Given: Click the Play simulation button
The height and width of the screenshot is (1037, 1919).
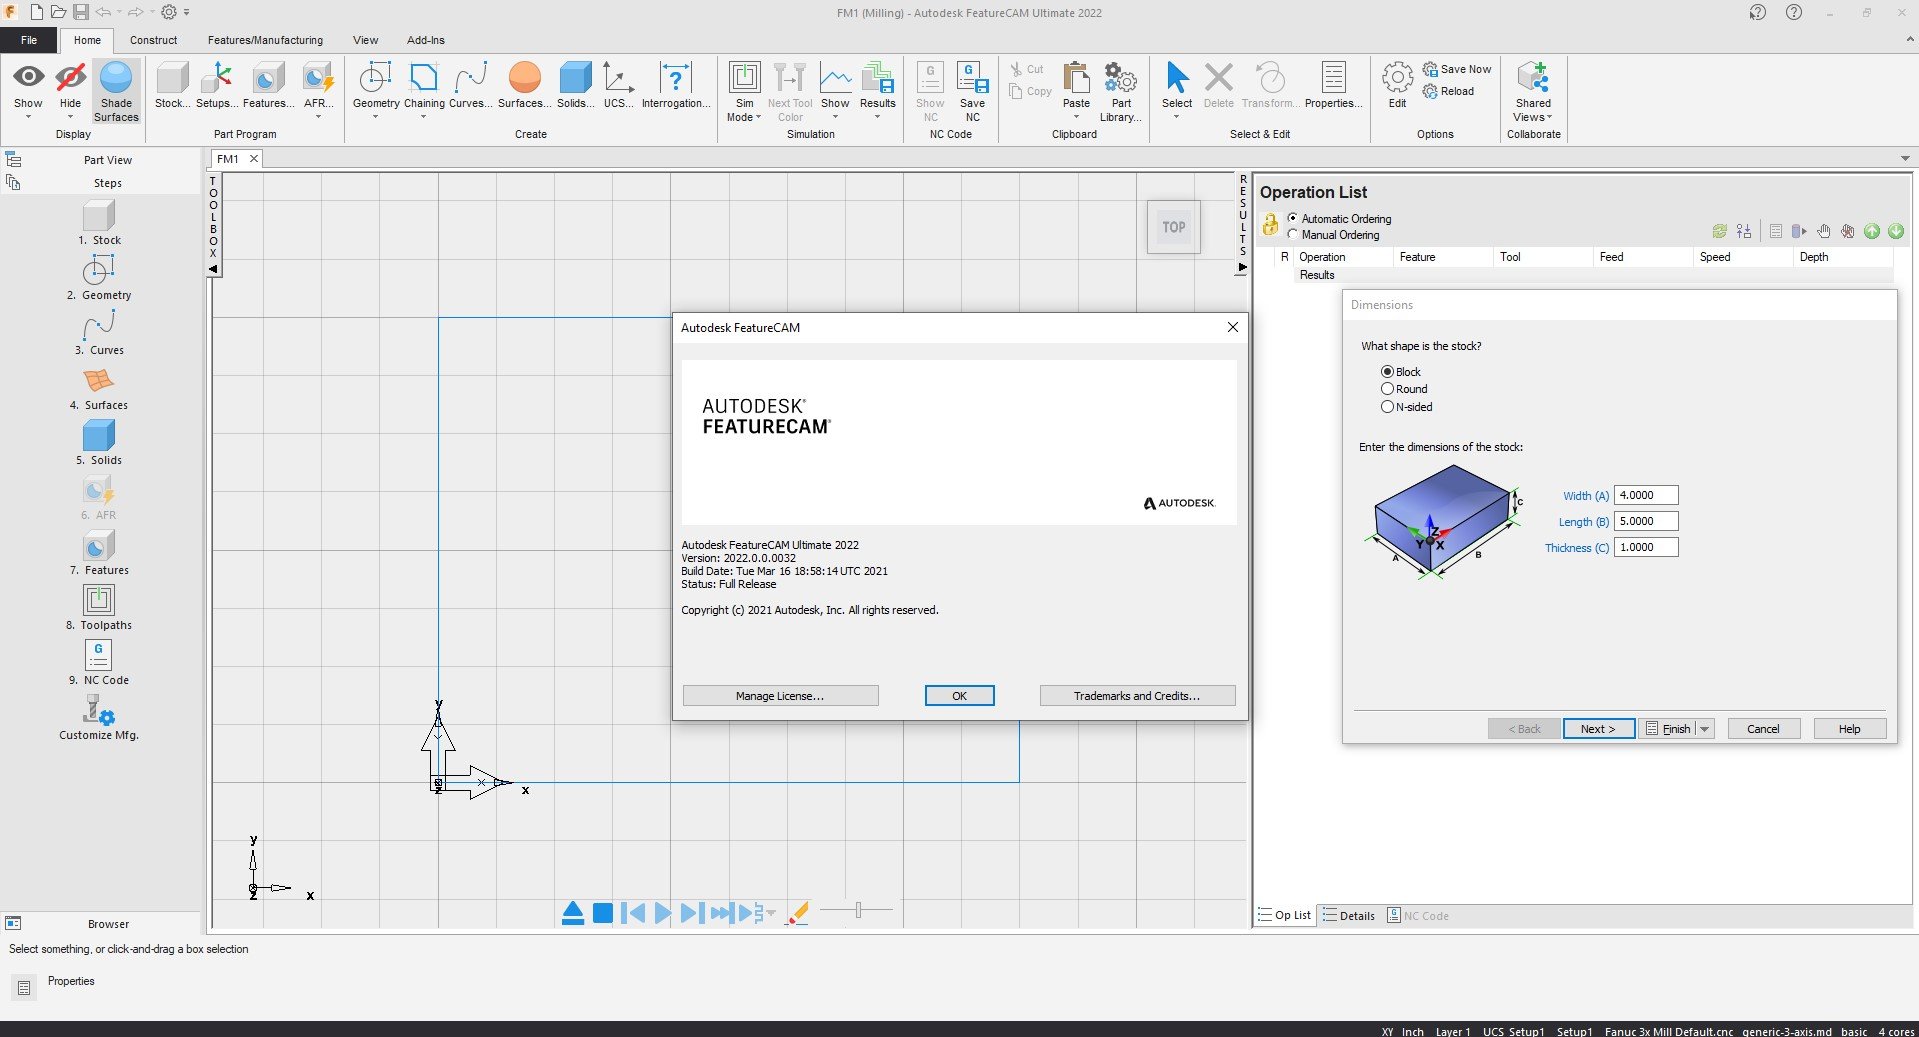Looking at the screenshot, I should click(x=662, y=913).
